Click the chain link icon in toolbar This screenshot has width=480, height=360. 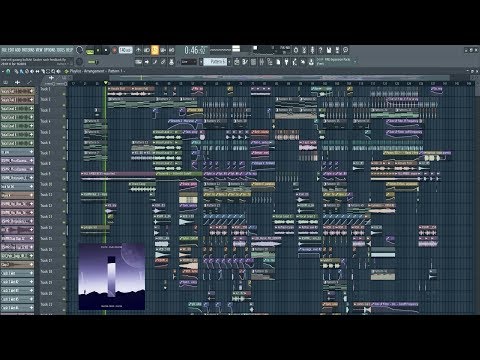point(163,62)
